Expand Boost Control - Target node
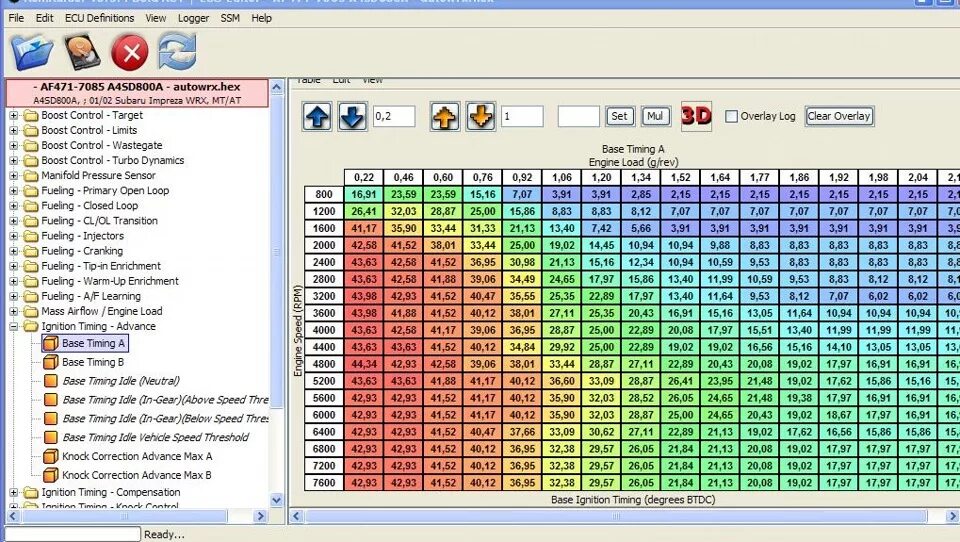Screen dimensions: 960x542 [x=13, y=115]
